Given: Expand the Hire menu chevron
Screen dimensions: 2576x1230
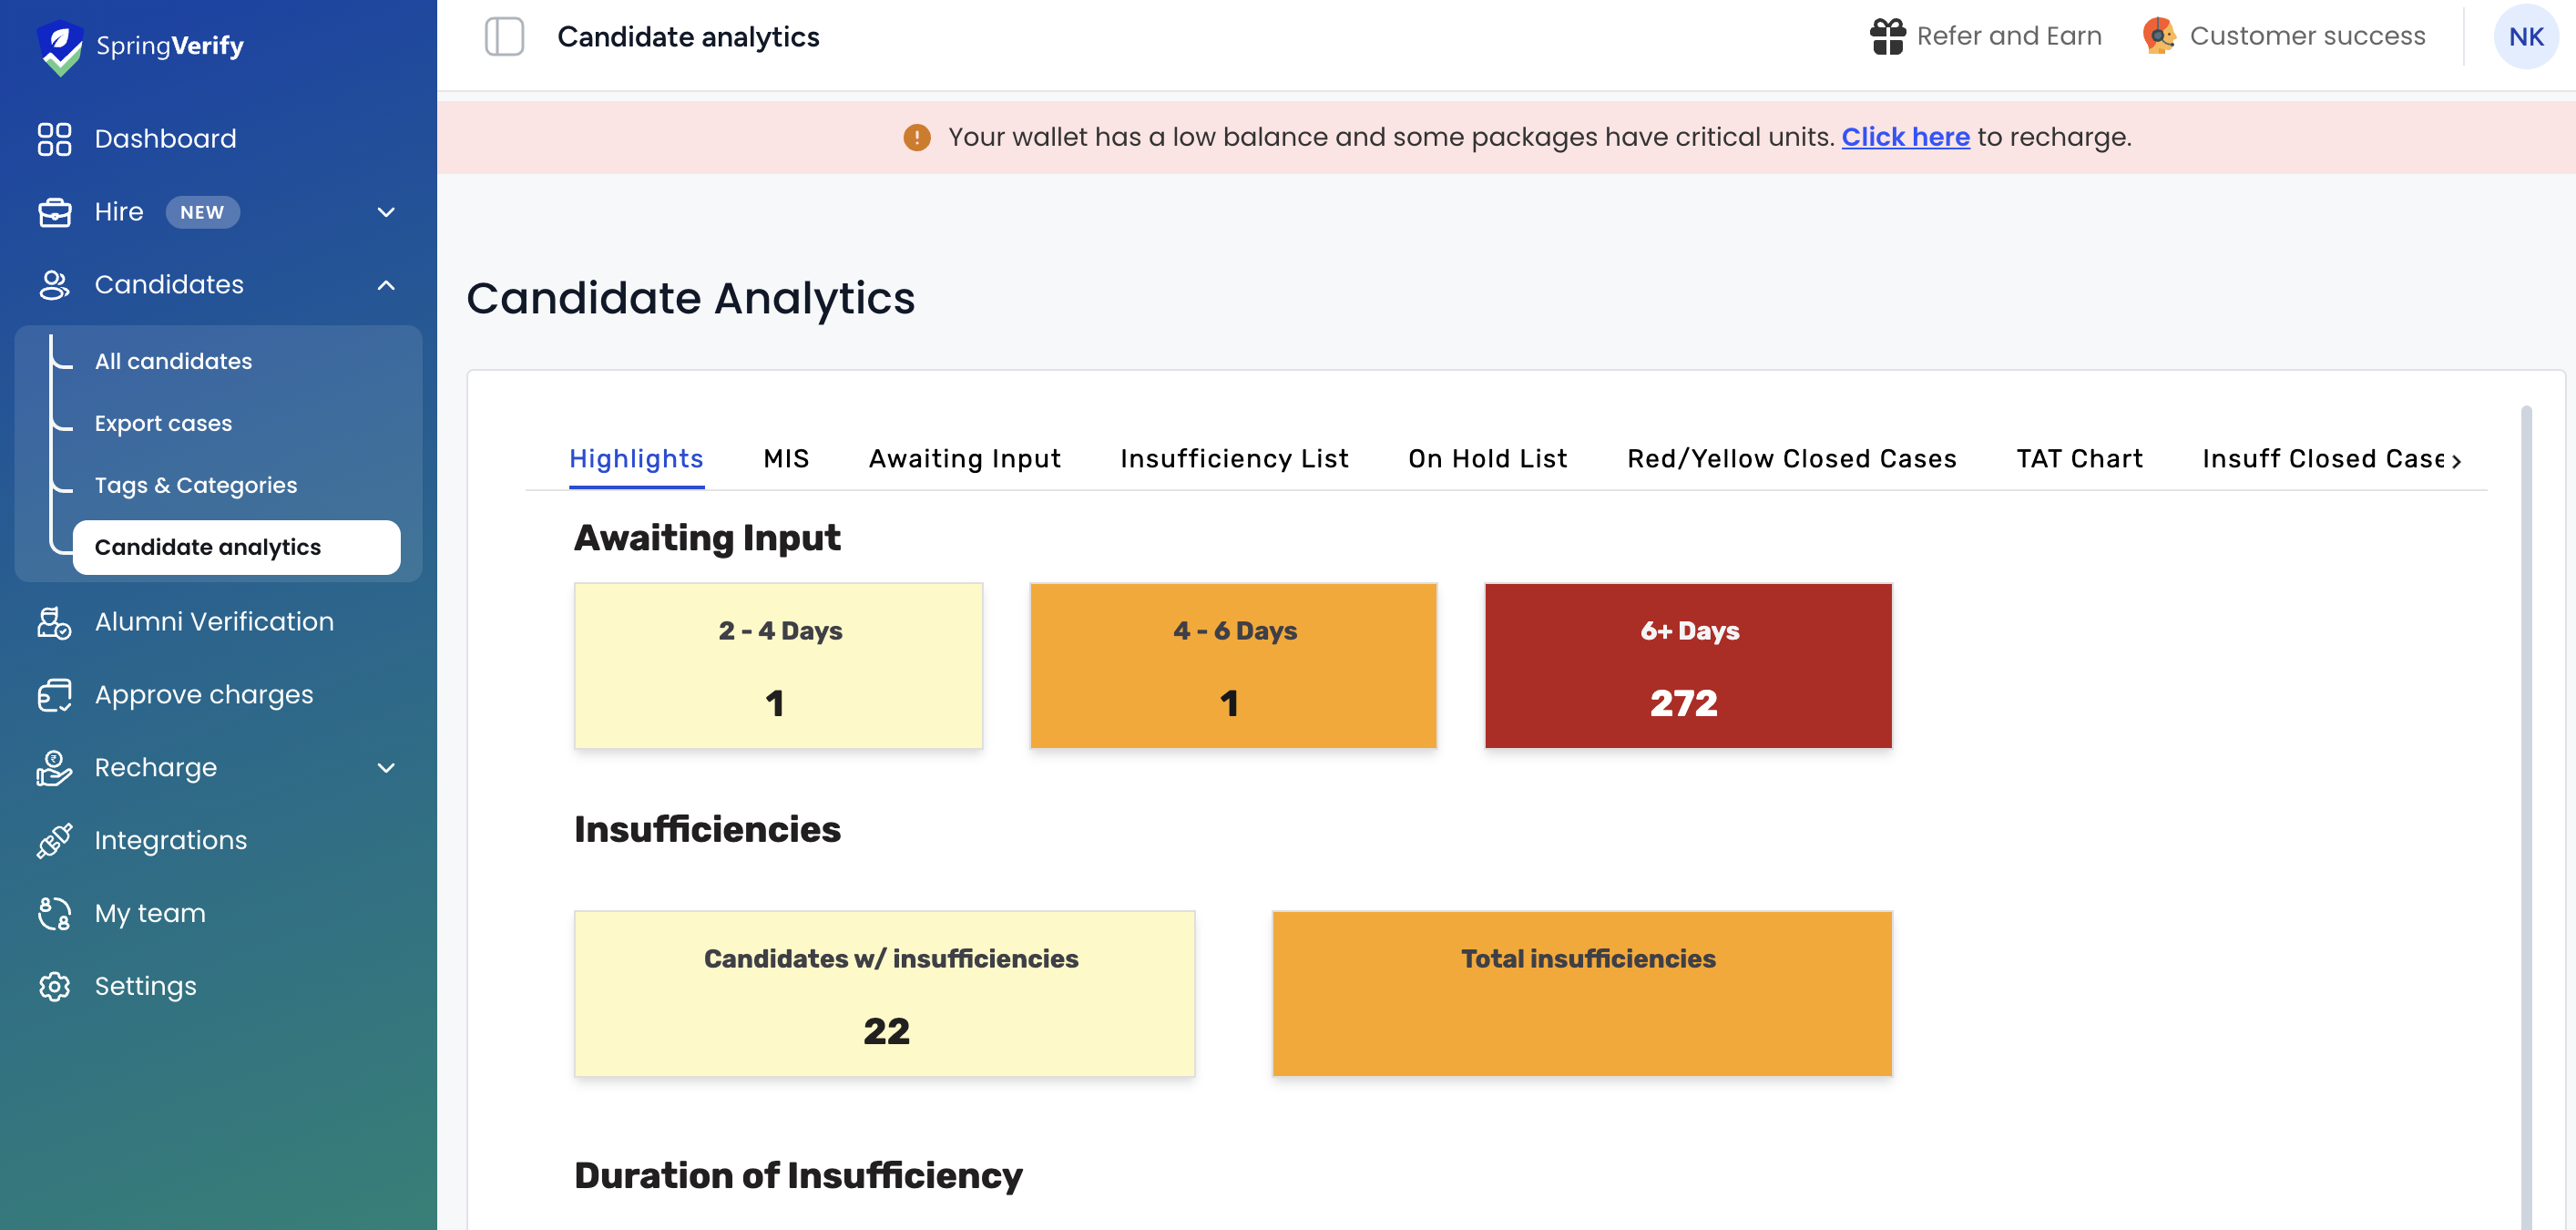Looking at the screenshot, I should tap(386, 212).
